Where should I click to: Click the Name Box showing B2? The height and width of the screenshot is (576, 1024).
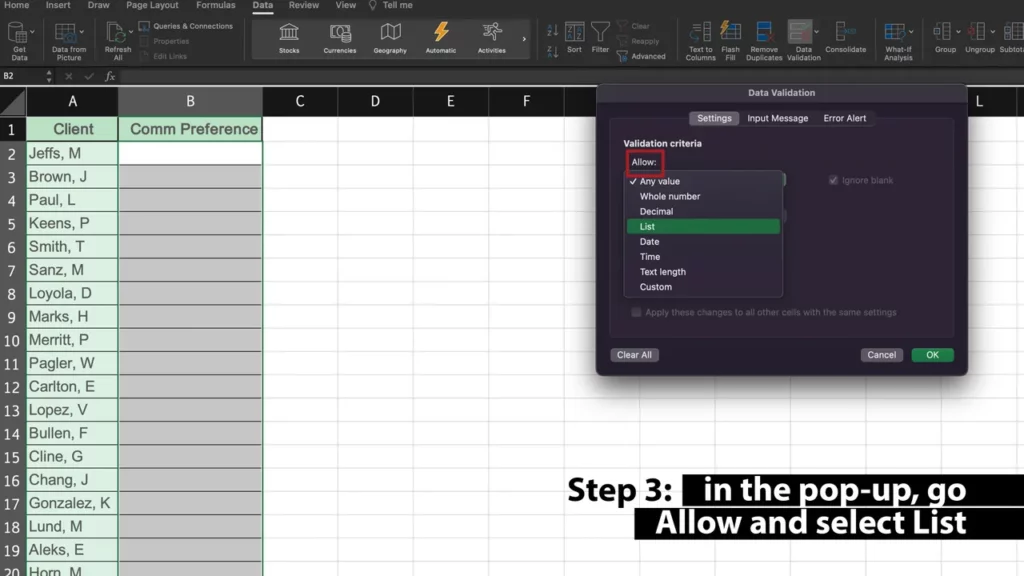click(22, 76)
